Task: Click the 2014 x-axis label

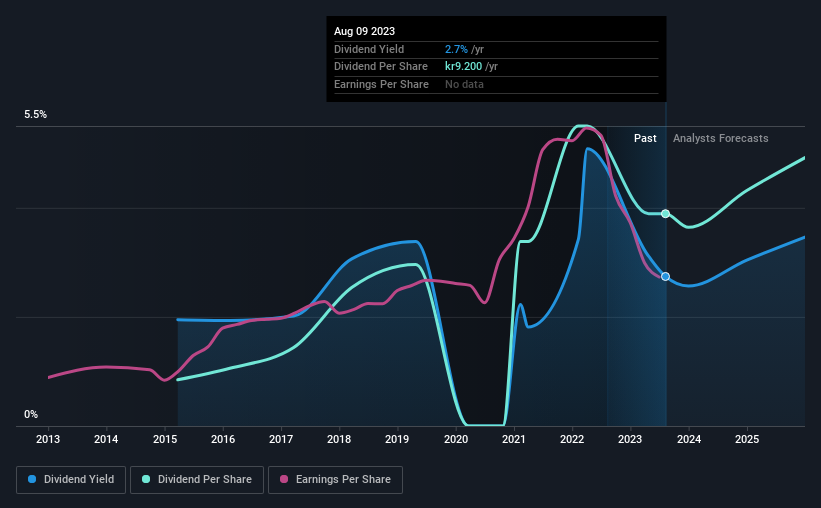Action: click(106, 439)
